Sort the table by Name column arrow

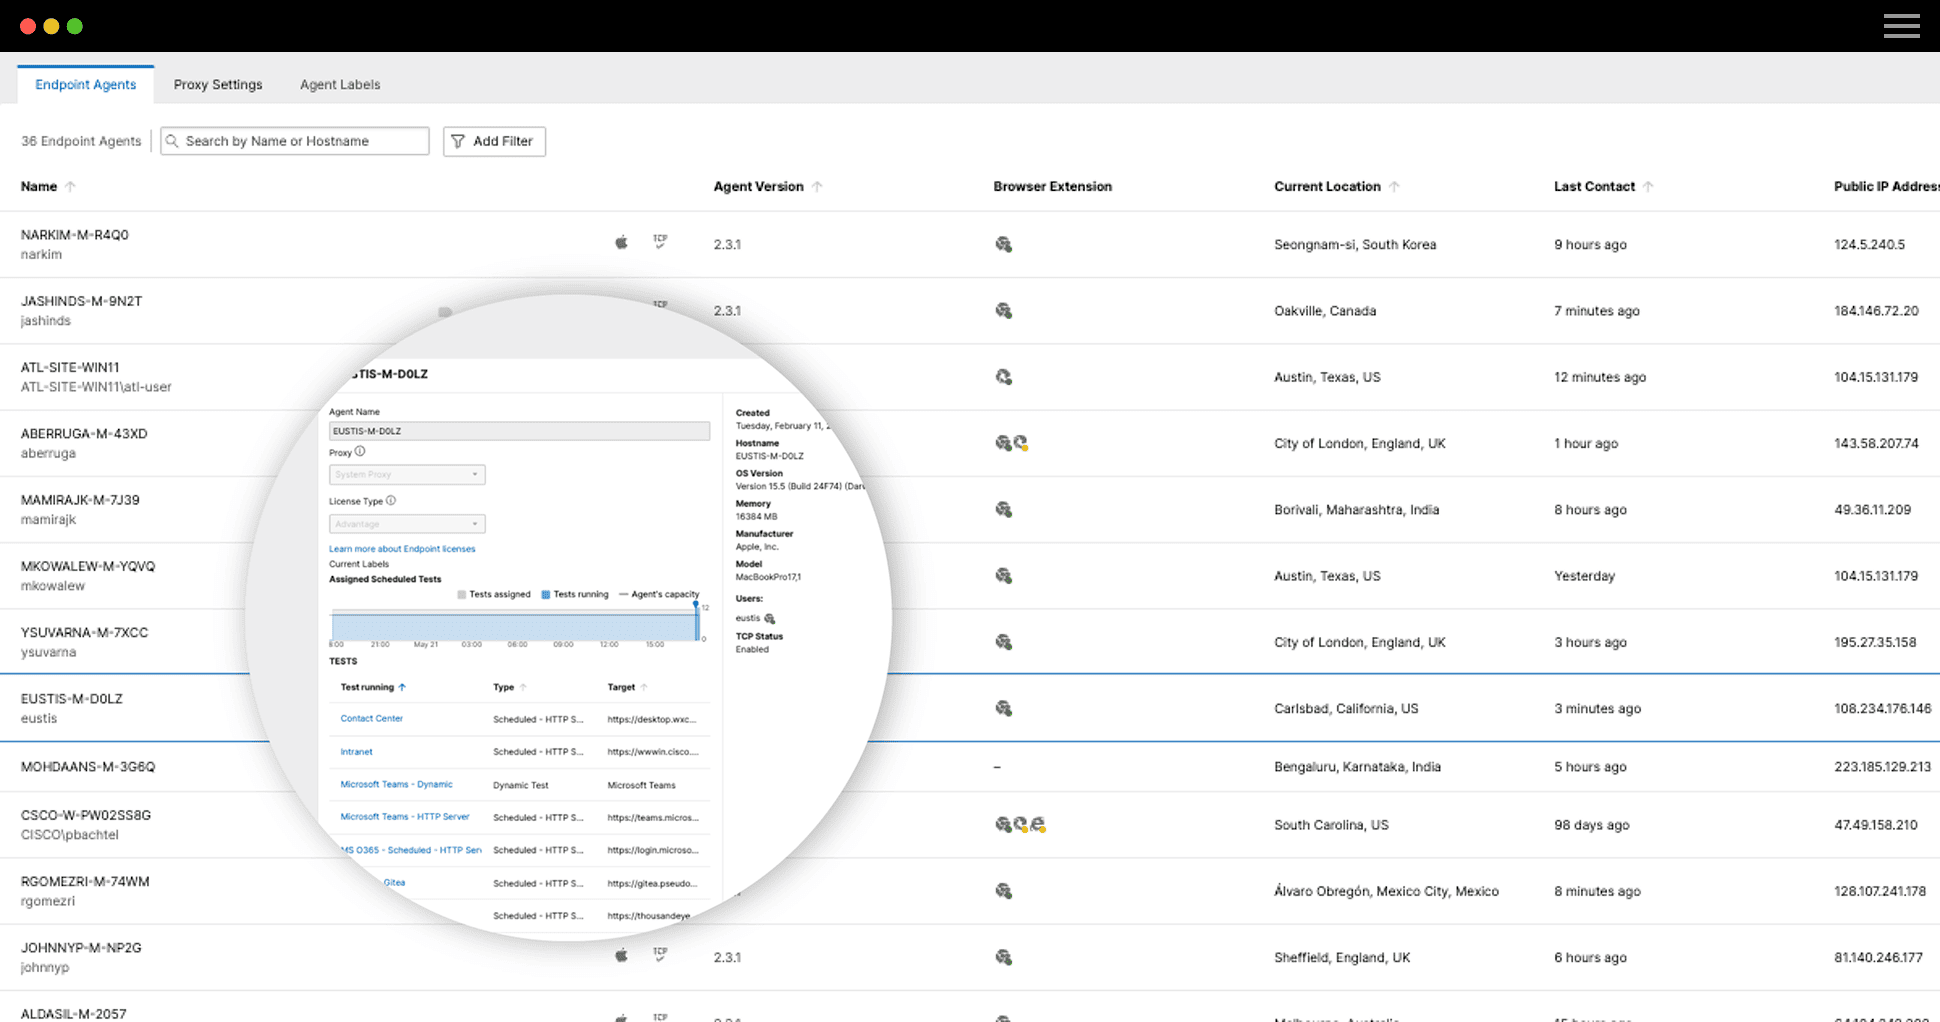click(70, 187)
